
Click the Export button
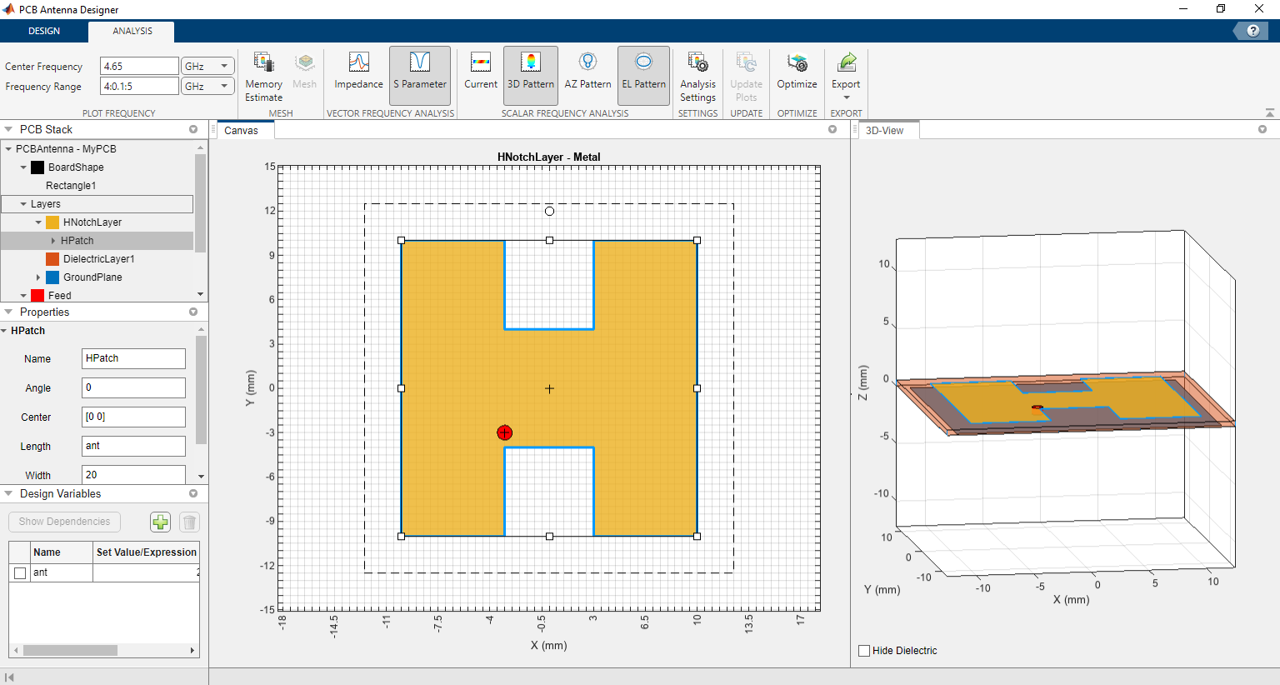pos(846,74)
